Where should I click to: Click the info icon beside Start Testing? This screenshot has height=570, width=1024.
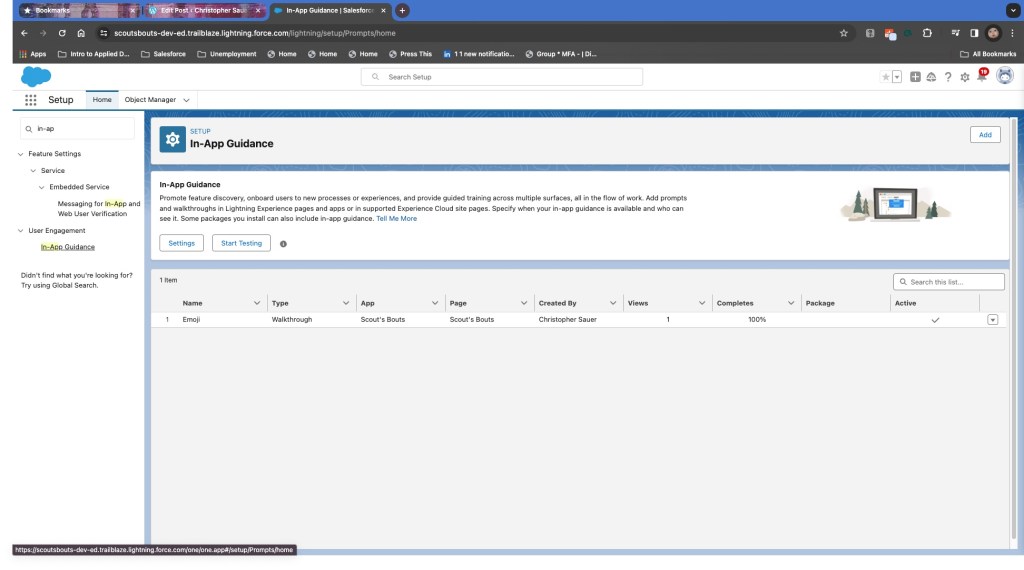coord(284,243)
